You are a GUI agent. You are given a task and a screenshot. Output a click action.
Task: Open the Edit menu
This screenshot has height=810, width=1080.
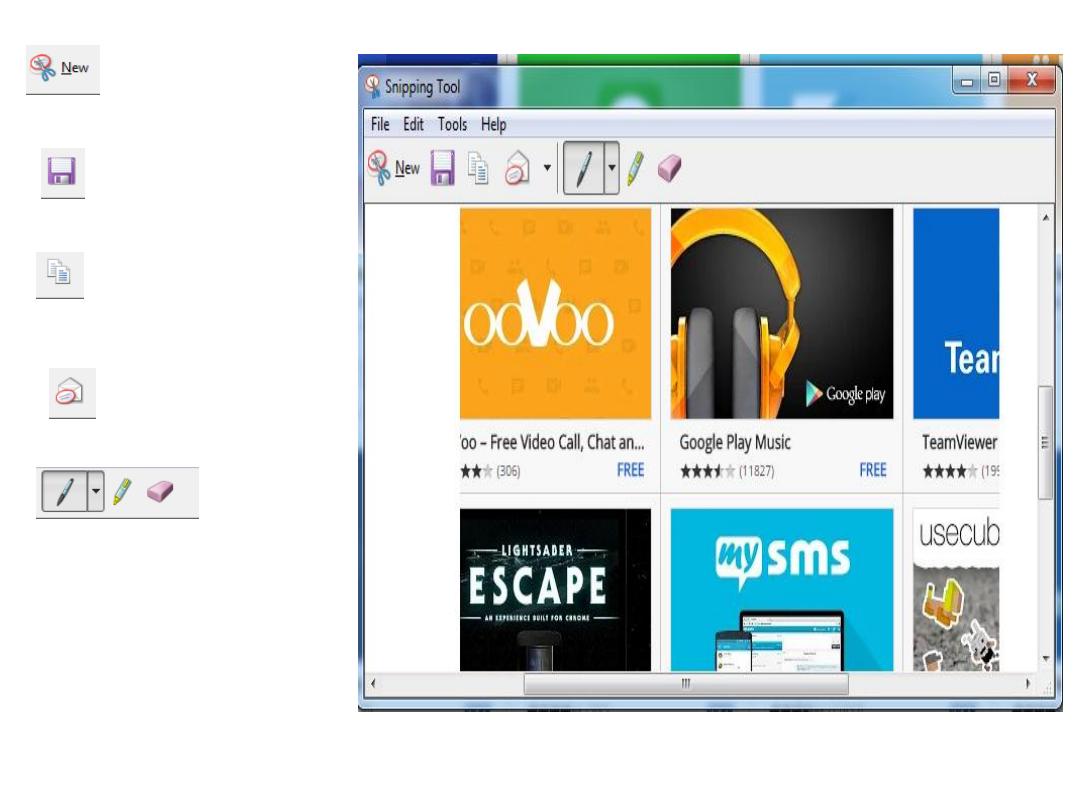(x=413, y=125)
